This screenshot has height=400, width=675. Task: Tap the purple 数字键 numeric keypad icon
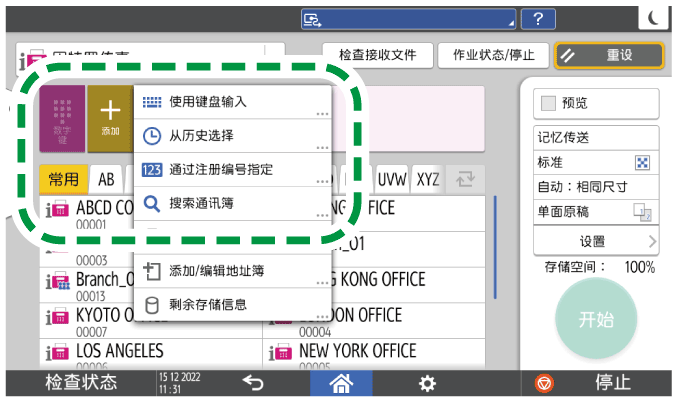[63, 119]
